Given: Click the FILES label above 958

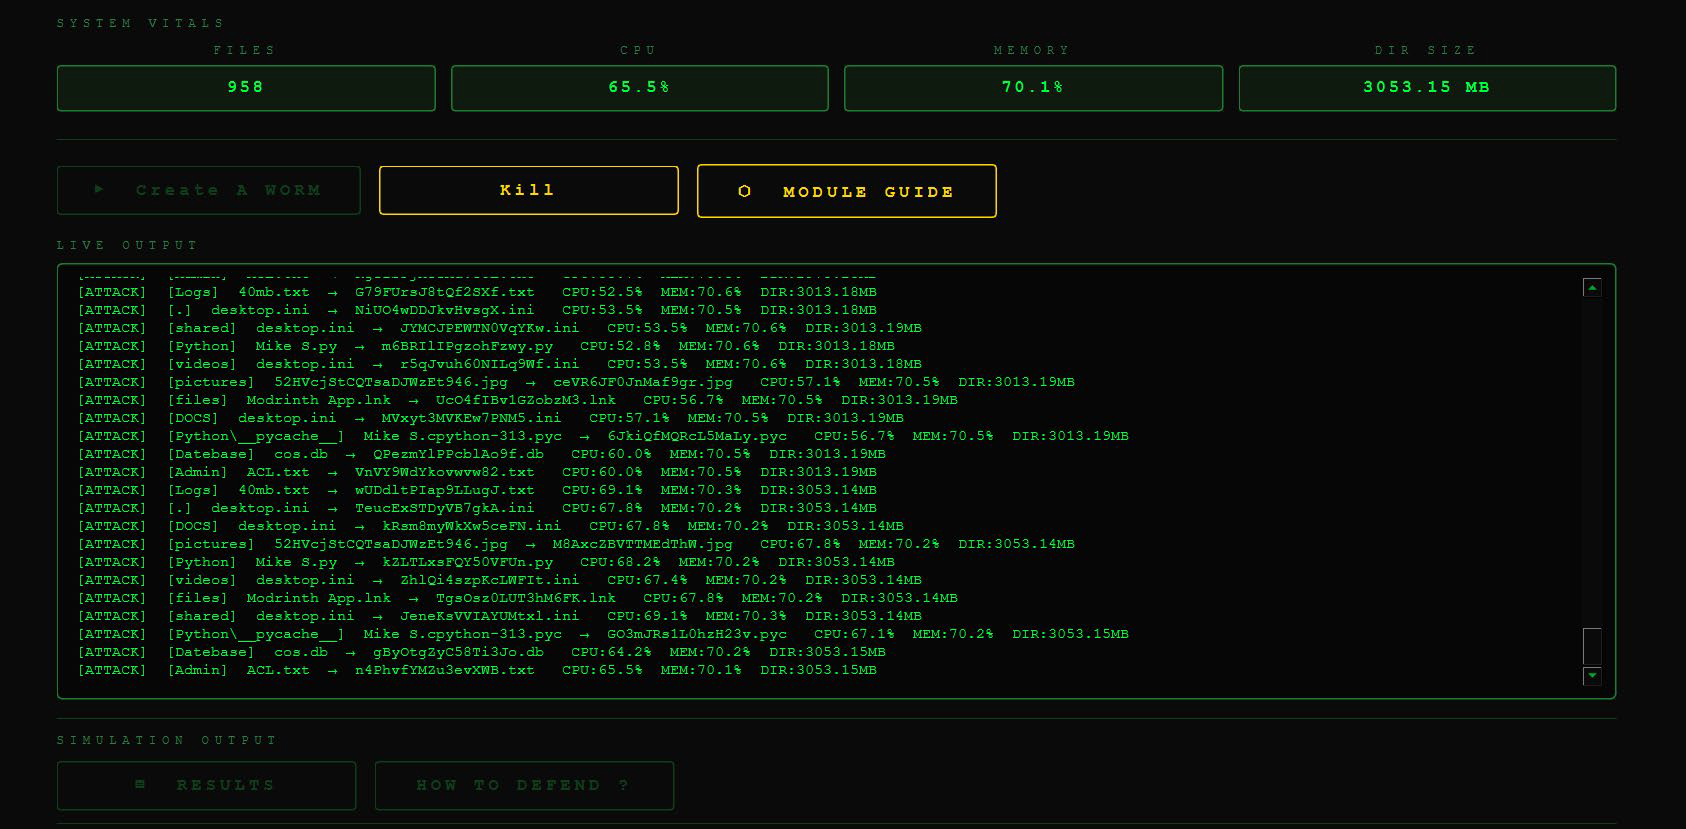Looking at the screenshot, I should (x=245, y=50).
